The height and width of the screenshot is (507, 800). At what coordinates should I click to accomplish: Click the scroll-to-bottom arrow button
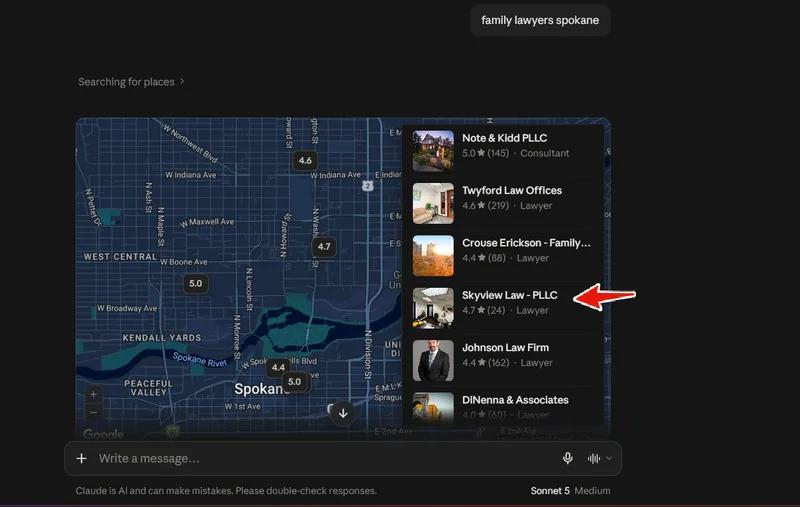343,413
